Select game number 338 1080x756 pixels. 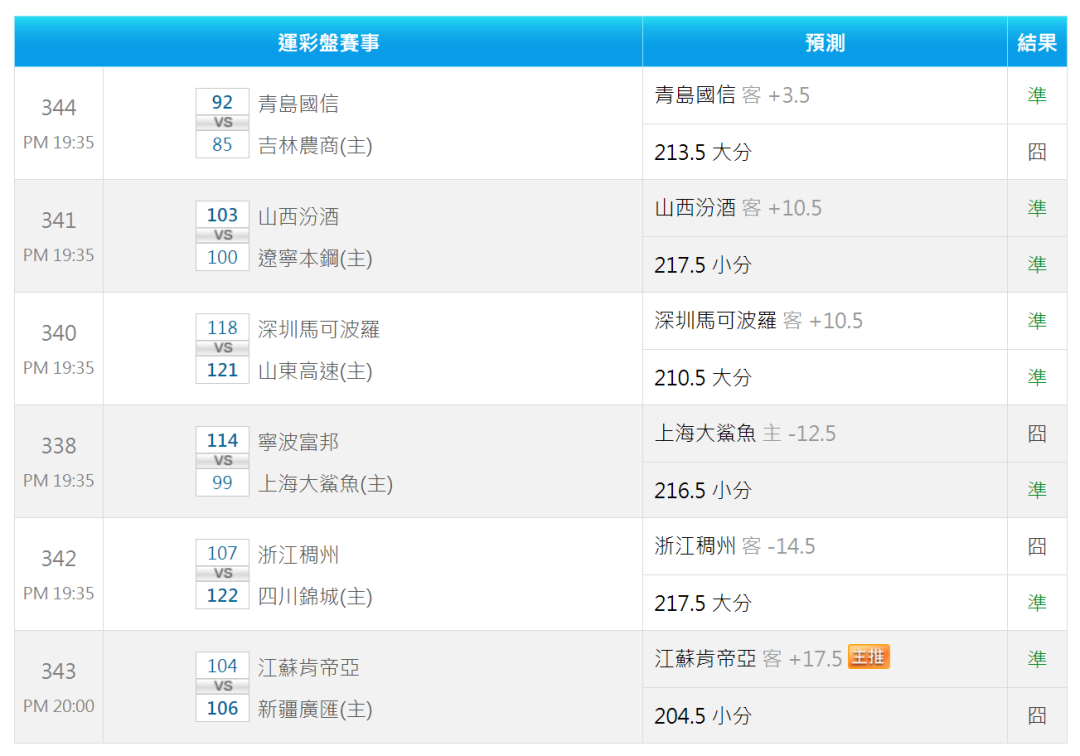(x=59, y=446)
